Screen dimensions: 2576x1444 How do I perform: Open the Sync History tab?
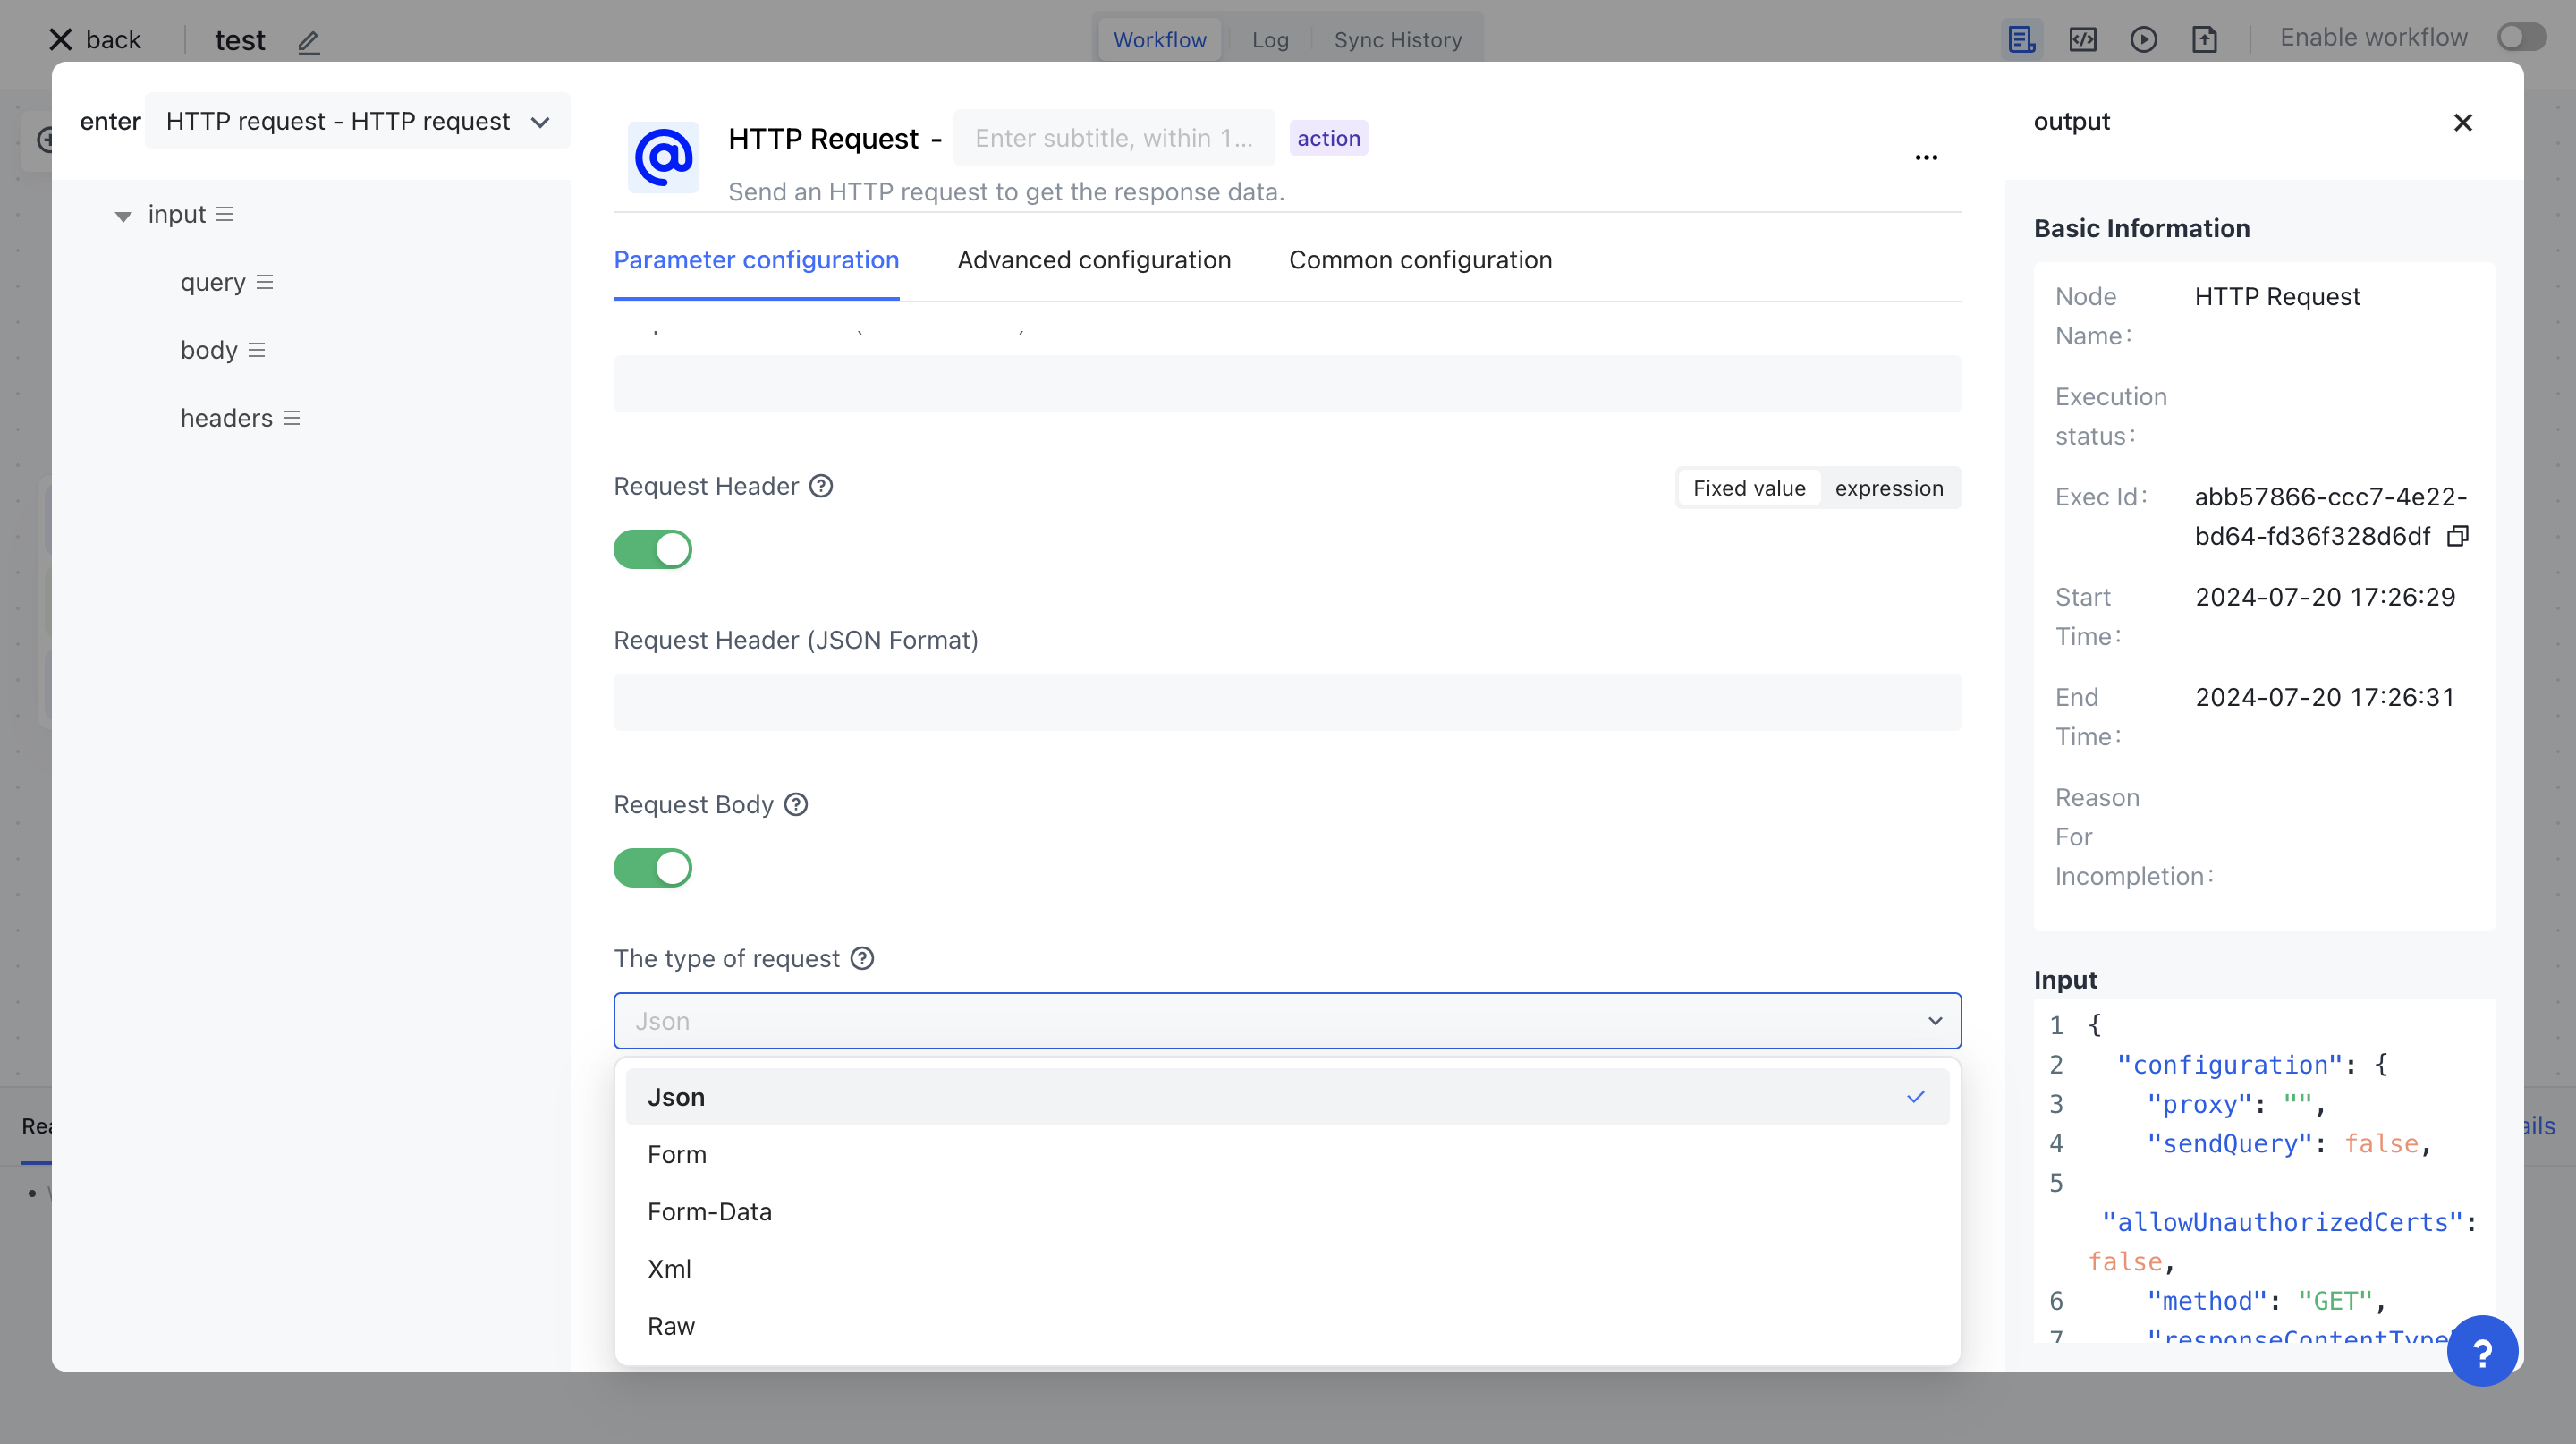[1398, 39]
